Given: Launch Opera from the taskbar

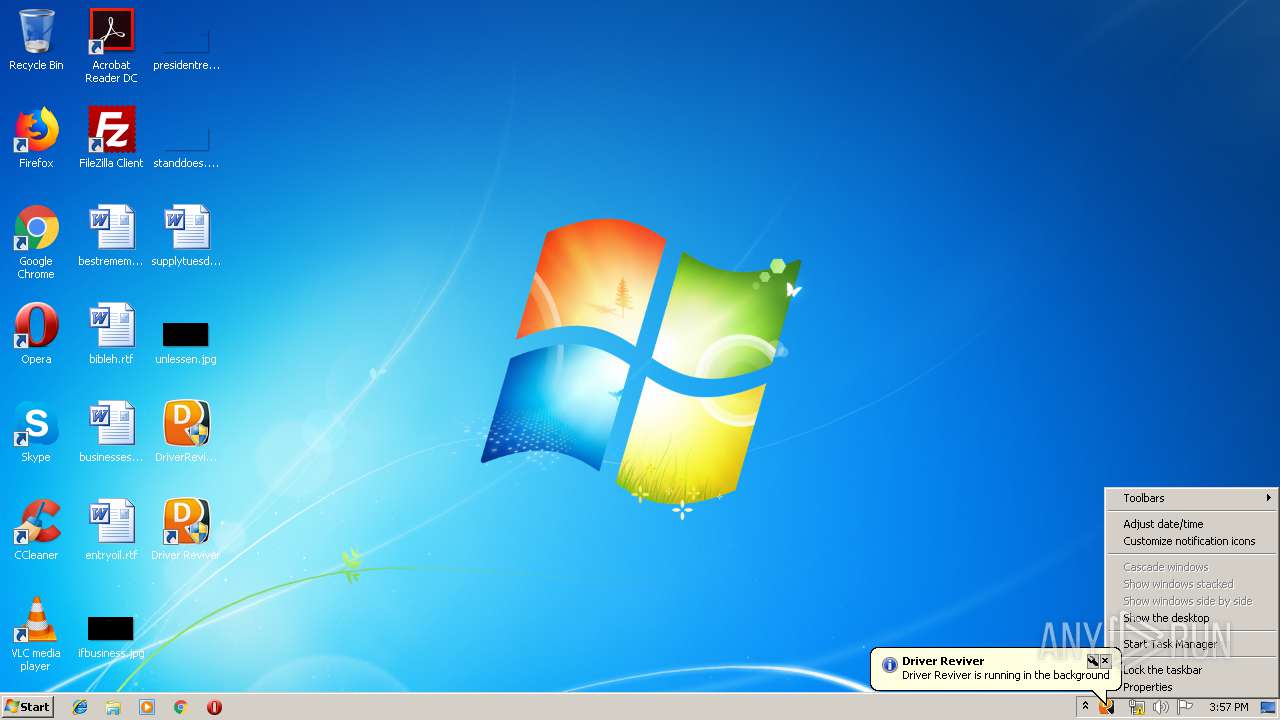Looking at the screenshot, I should 214,707.
